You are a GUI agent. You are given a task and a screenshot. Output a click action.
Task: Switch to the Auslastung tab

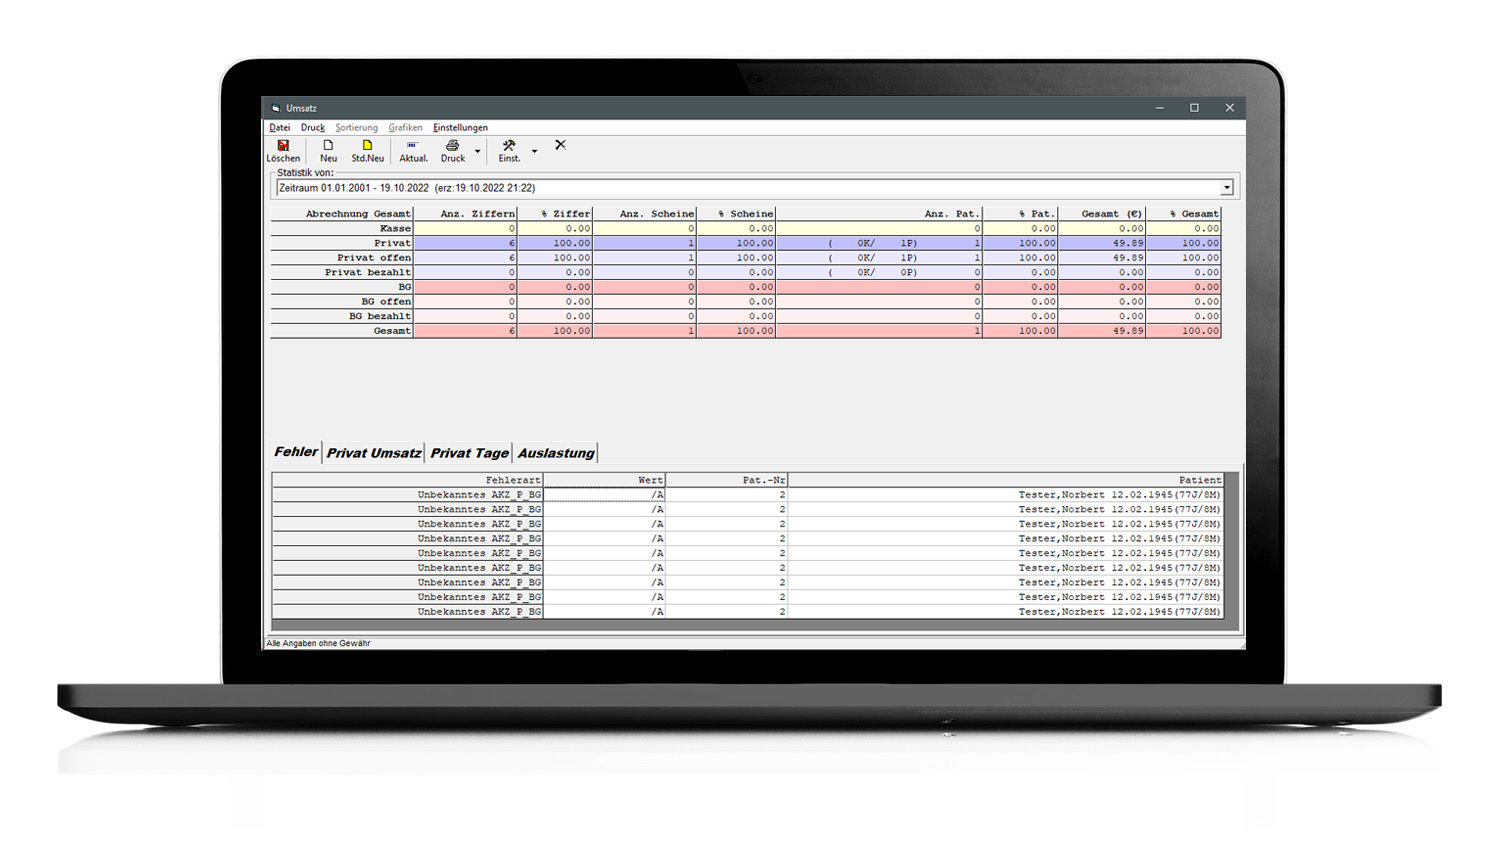(556, 453)
